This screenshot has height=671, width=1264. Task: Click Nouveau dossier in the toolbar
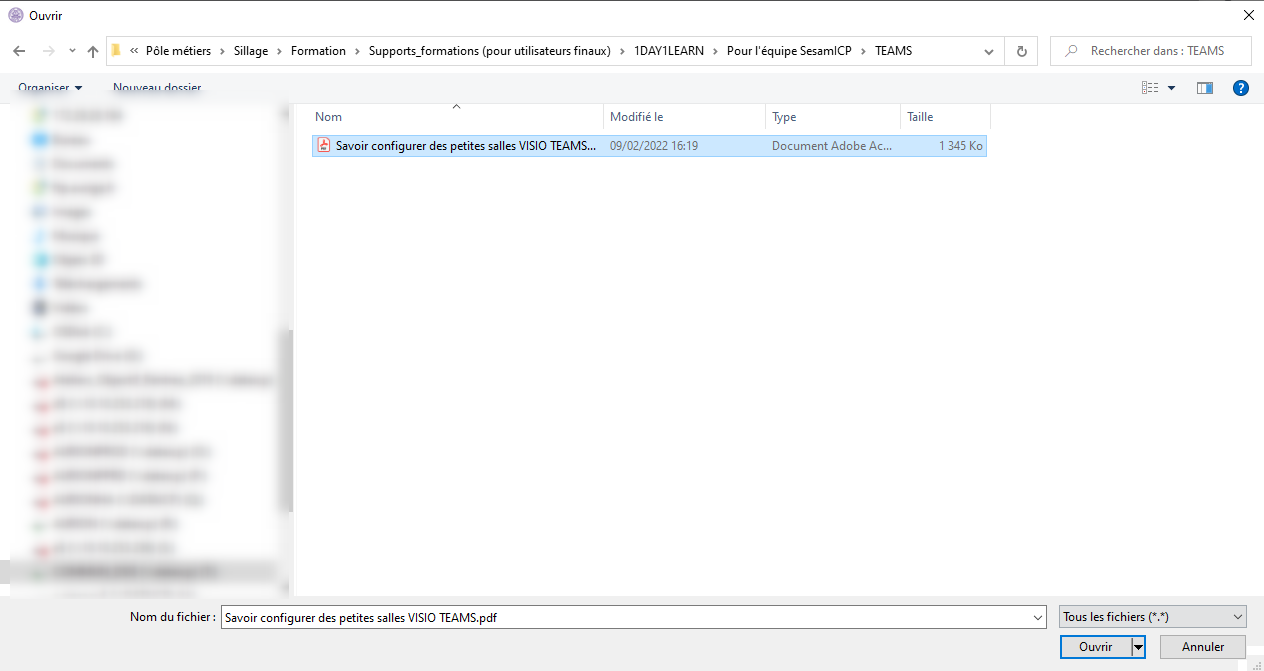(x=157, y=88)
